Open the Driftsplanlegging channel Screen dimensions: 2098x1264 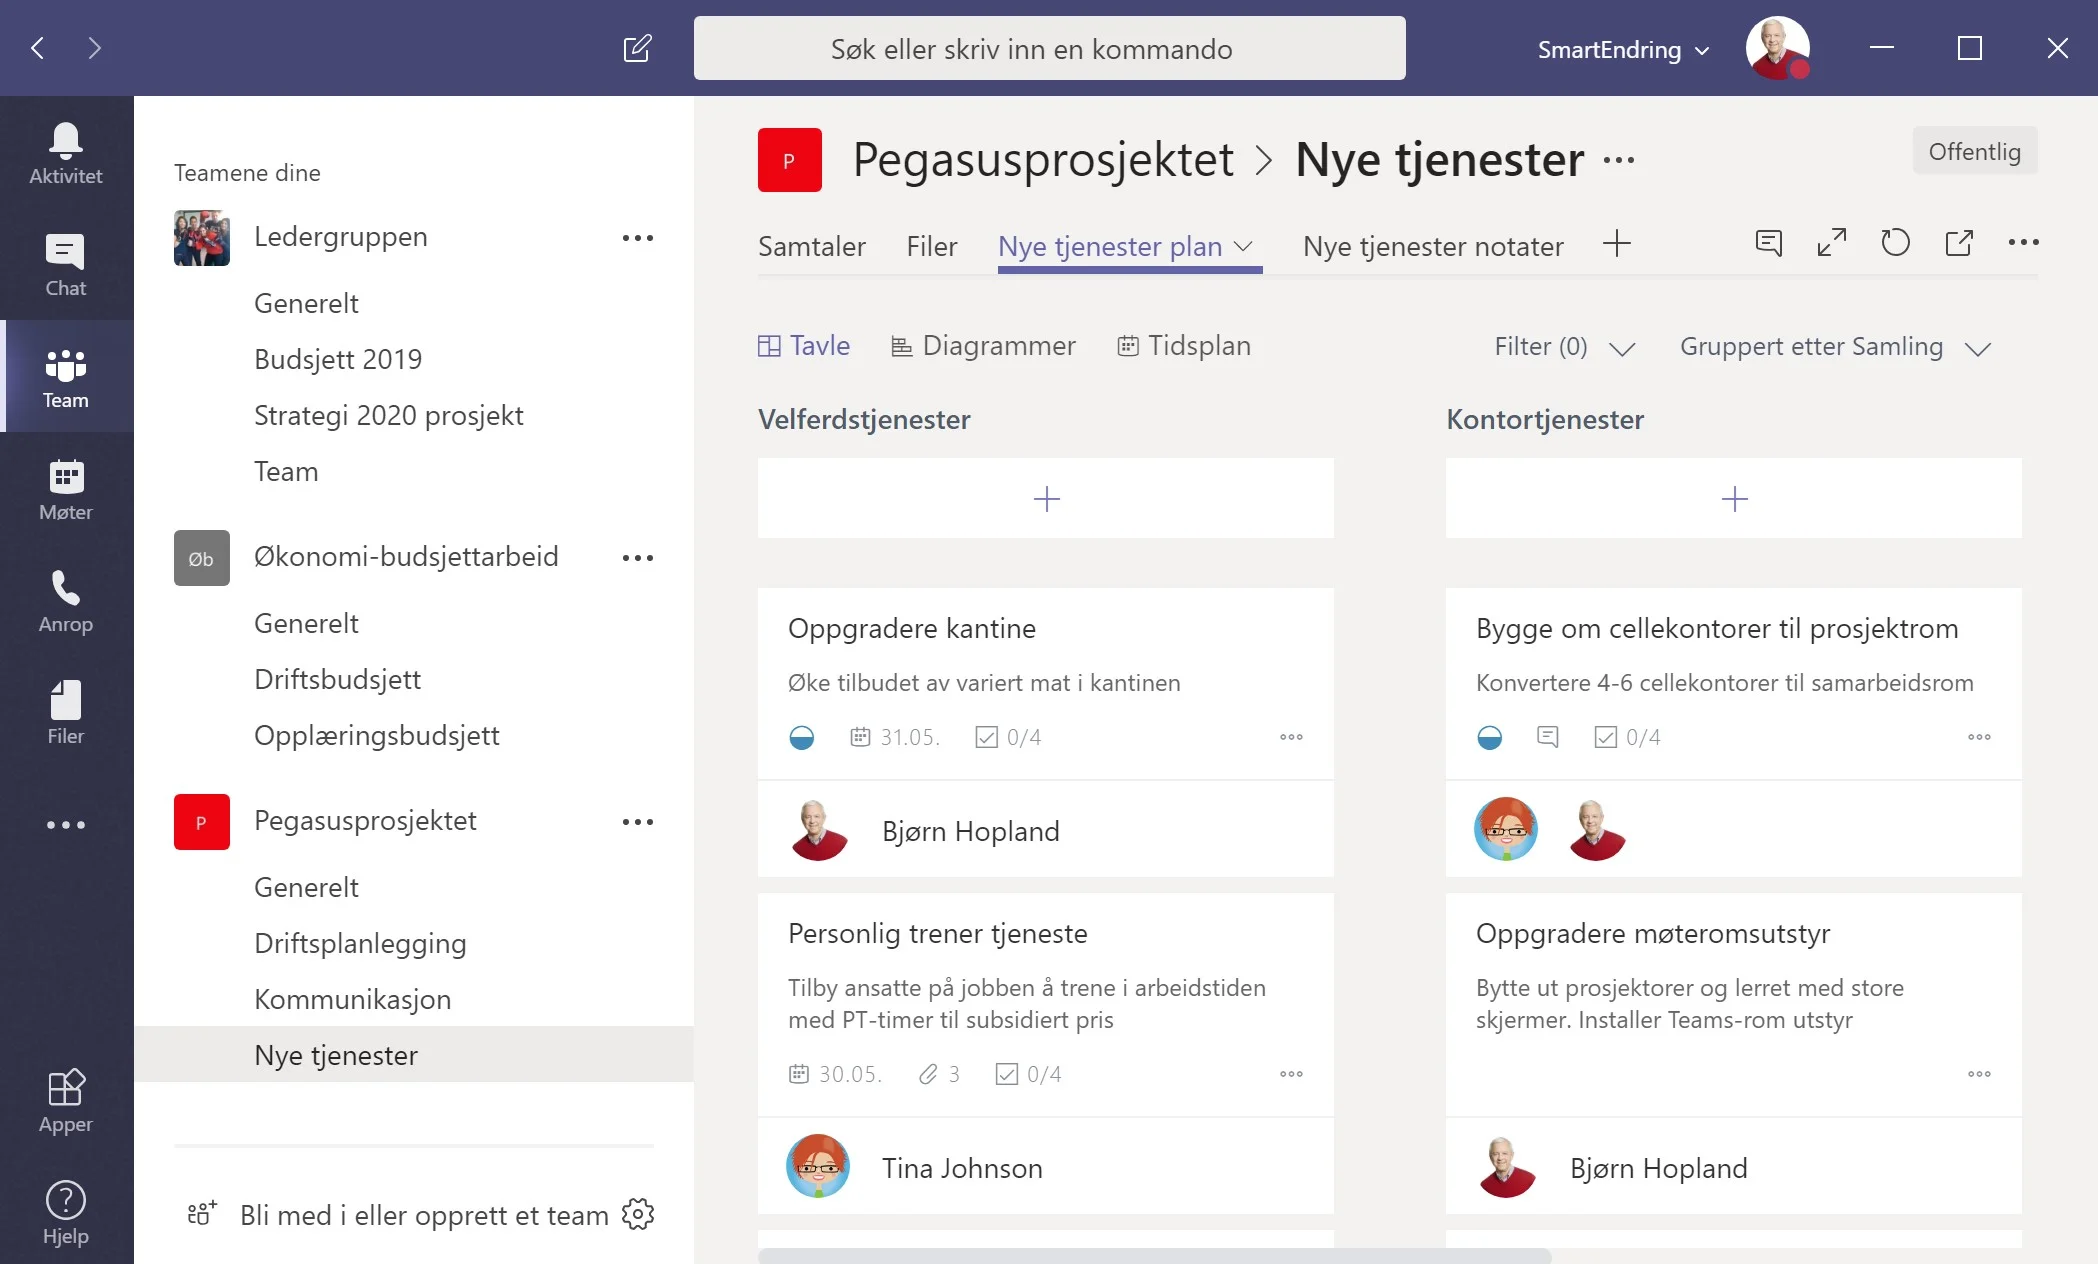click(360, 943)
